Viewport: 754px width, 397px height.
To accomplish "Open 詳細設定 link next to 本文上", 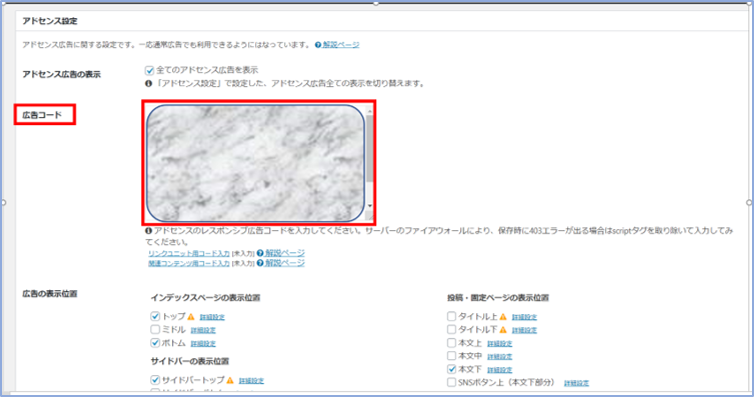I will [500, 344].
